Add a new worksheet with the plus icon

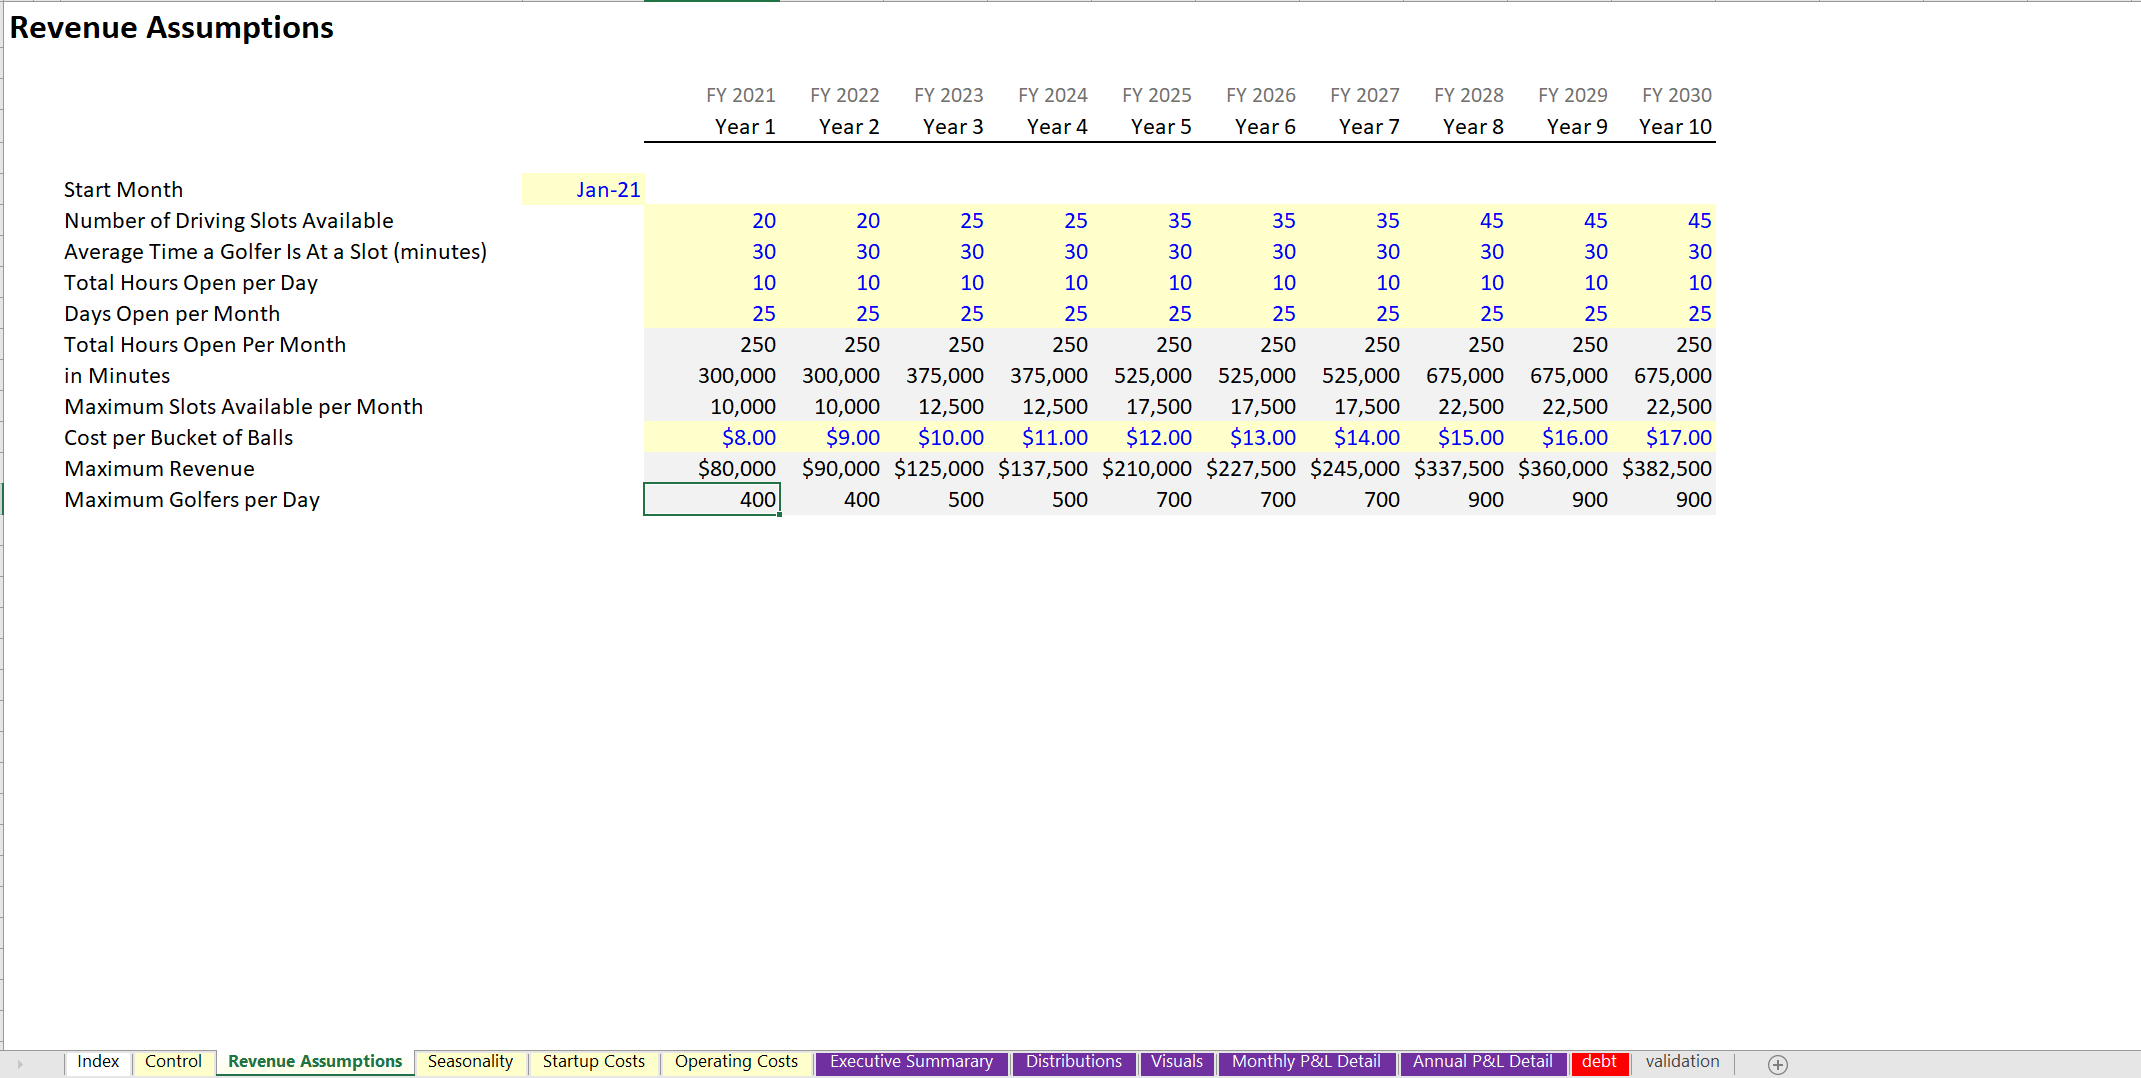click(x=1779, y=1063)
